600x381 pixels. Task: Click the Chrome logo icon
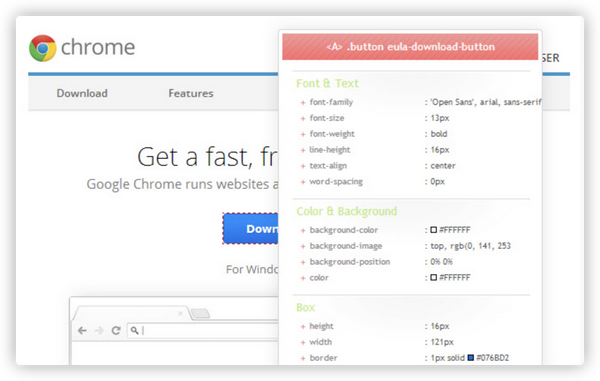(x=43, y=48)
